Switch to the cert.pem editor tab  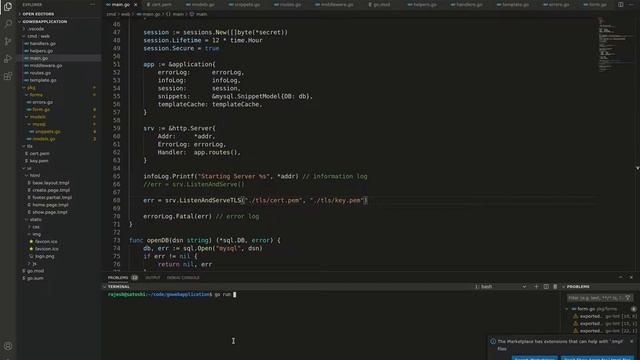(x=160, y=4)
